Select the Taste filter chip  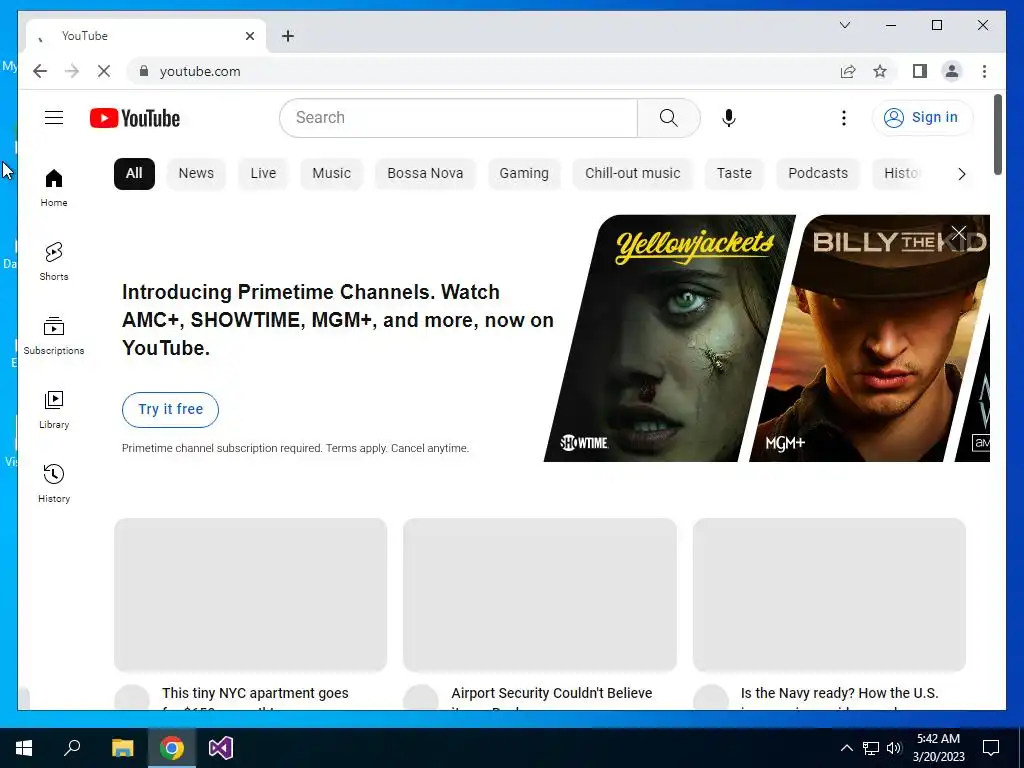click(x=734, y=174)
